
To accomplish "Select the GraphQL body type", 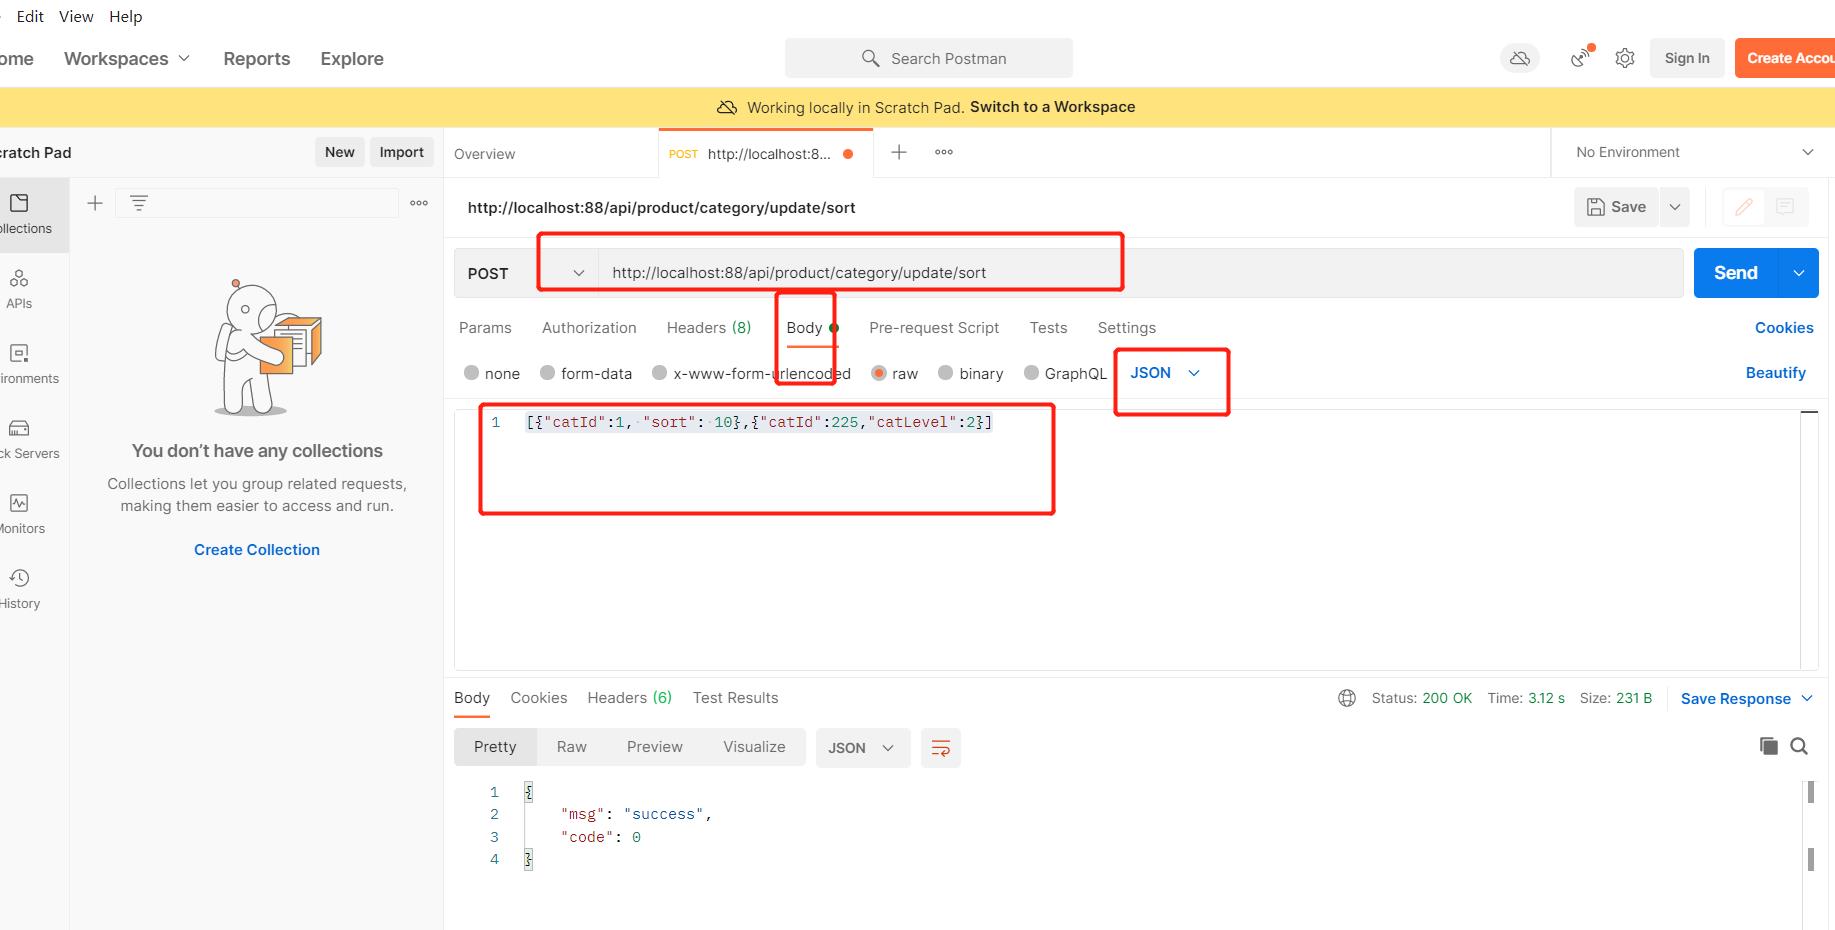I will [1031, 373].
